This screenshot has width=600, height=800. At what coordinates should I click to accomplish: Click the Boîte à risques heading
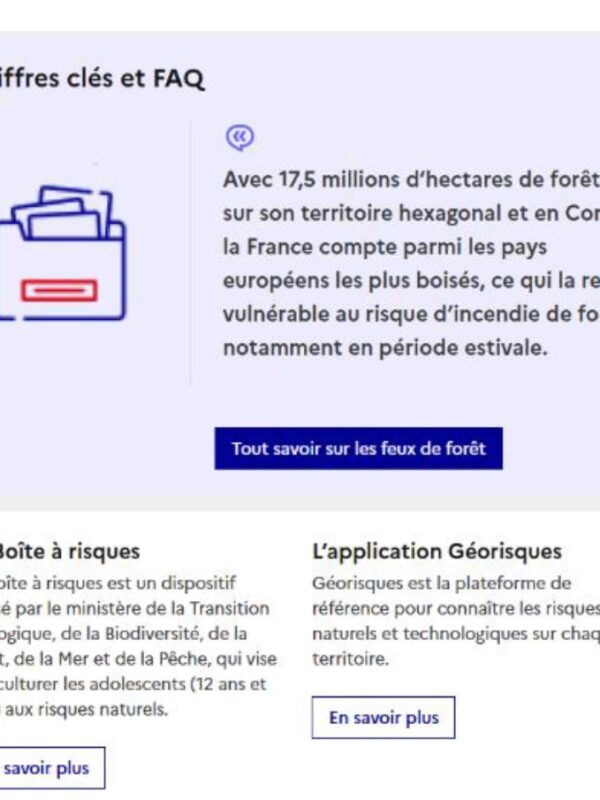coord(69,552)
